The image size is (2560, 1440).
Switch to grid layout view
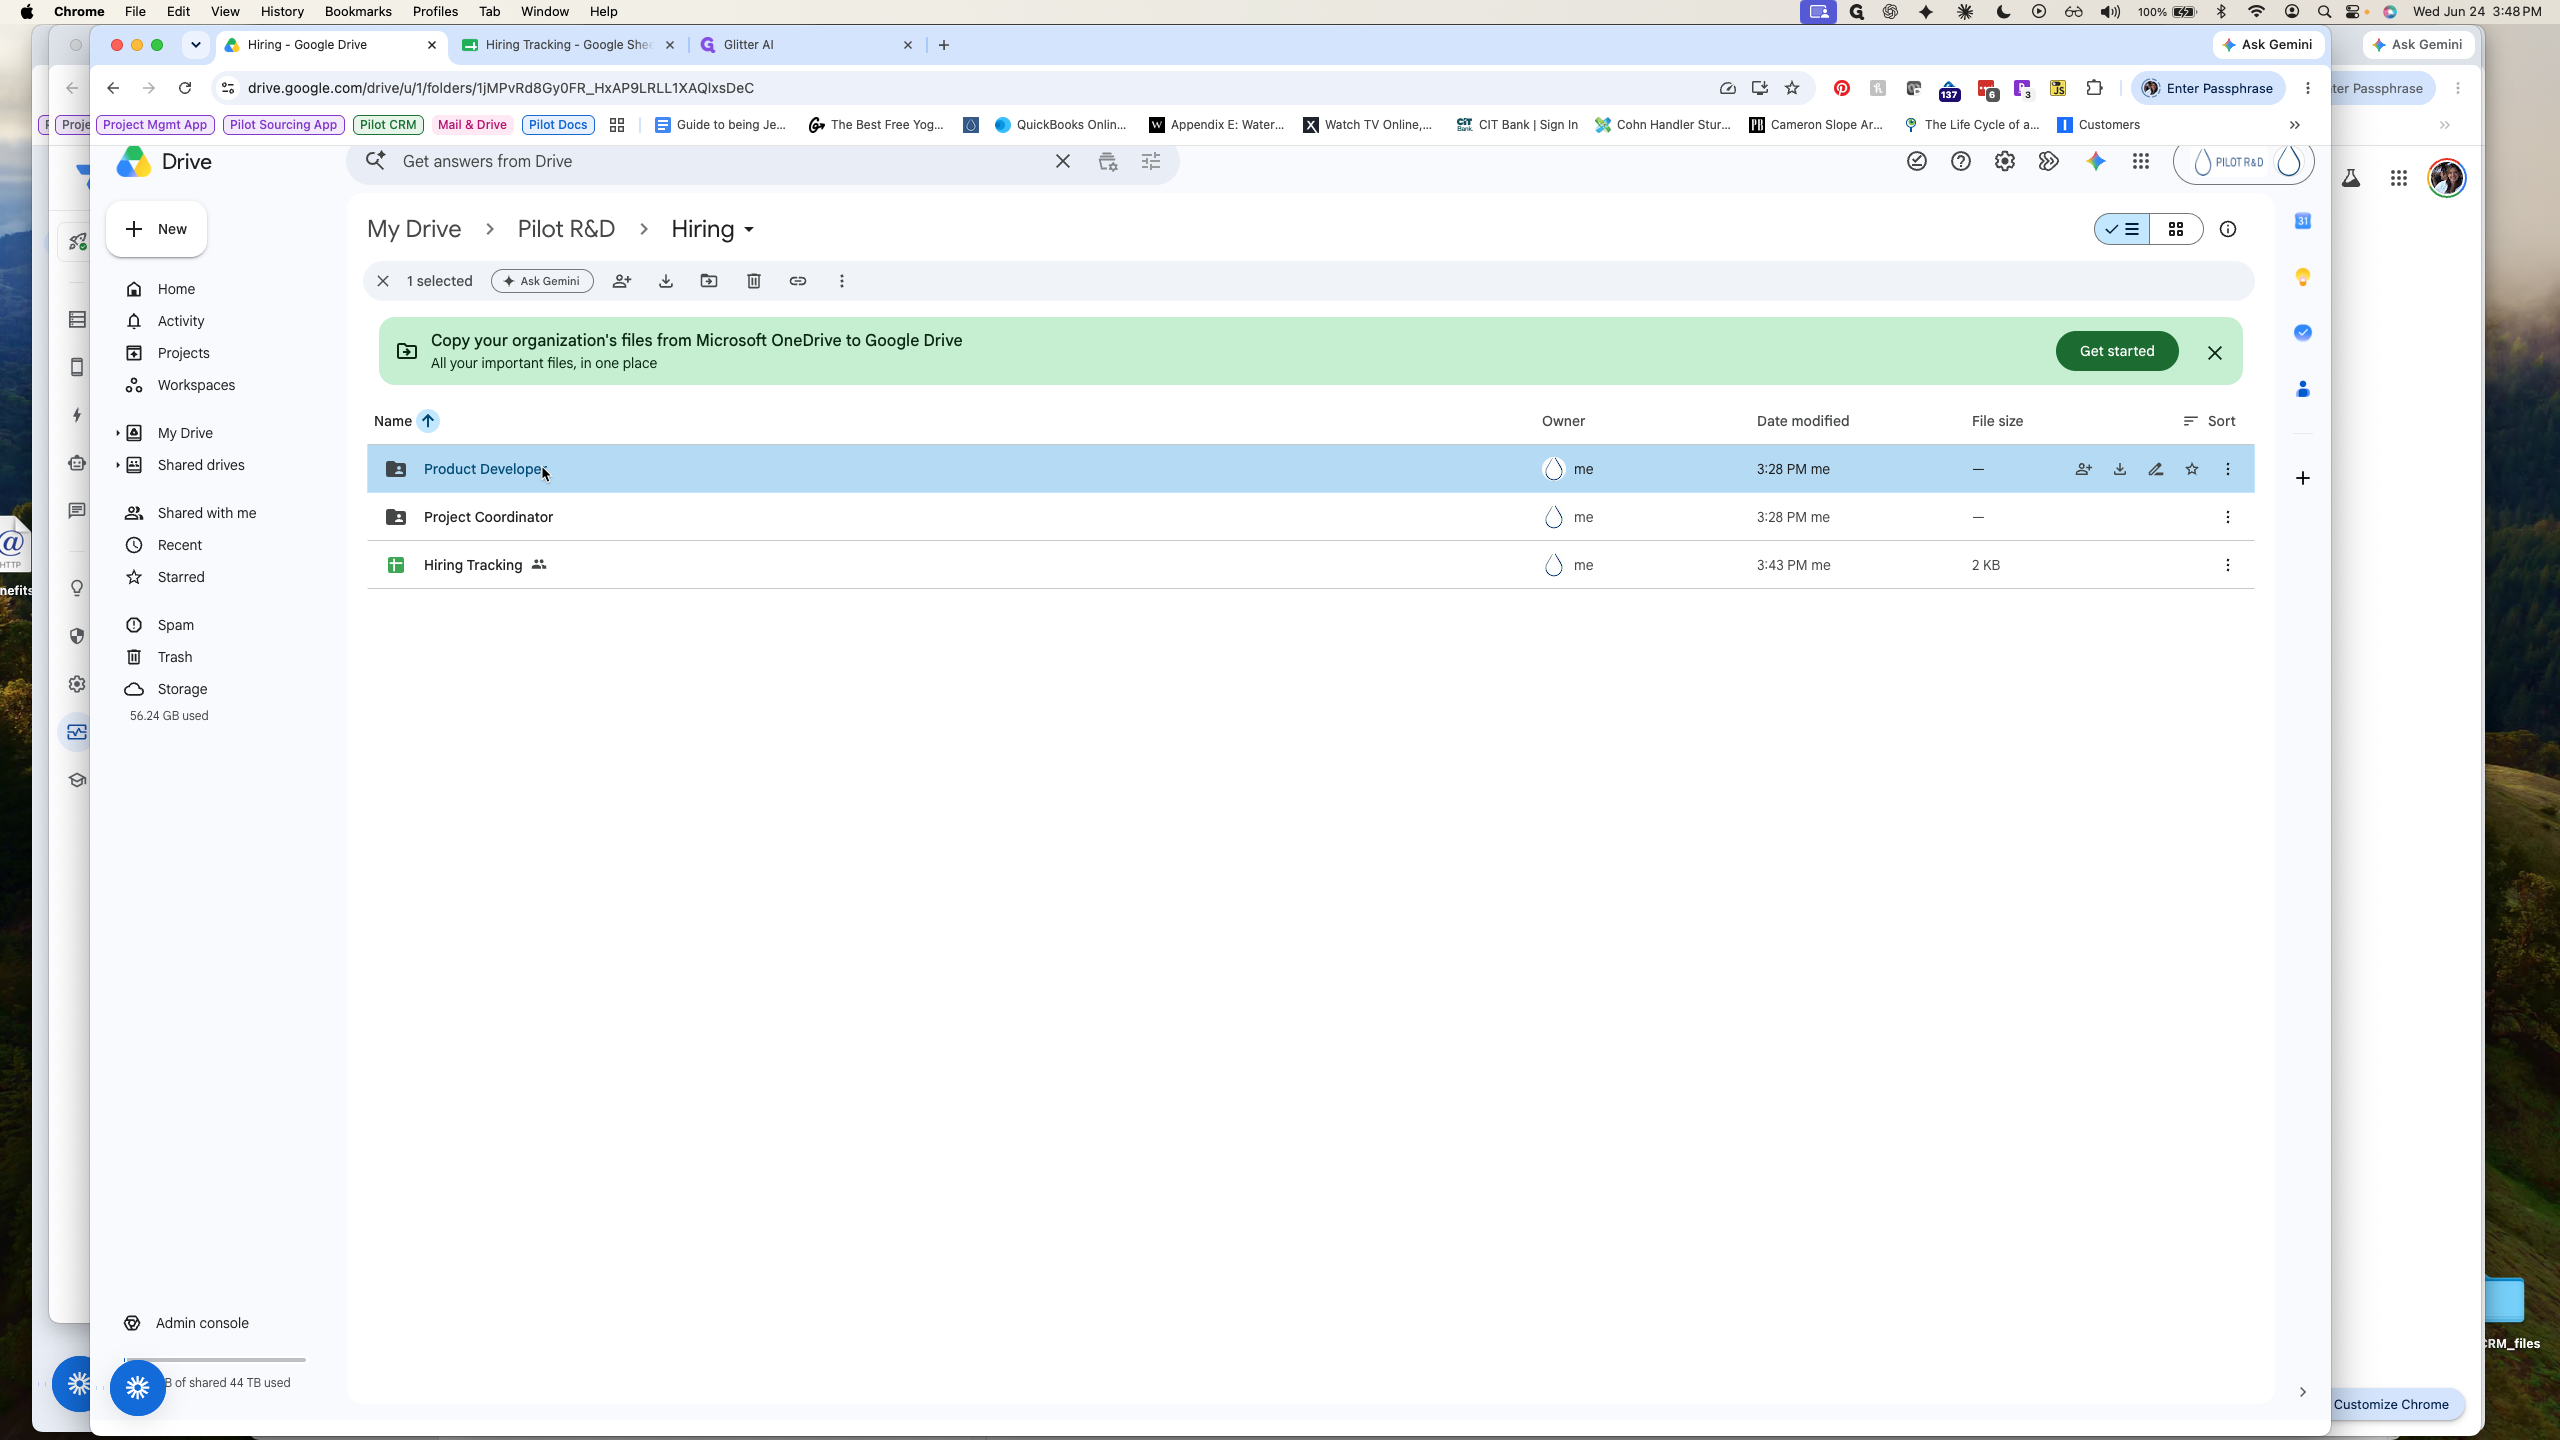click(2176, 229)
